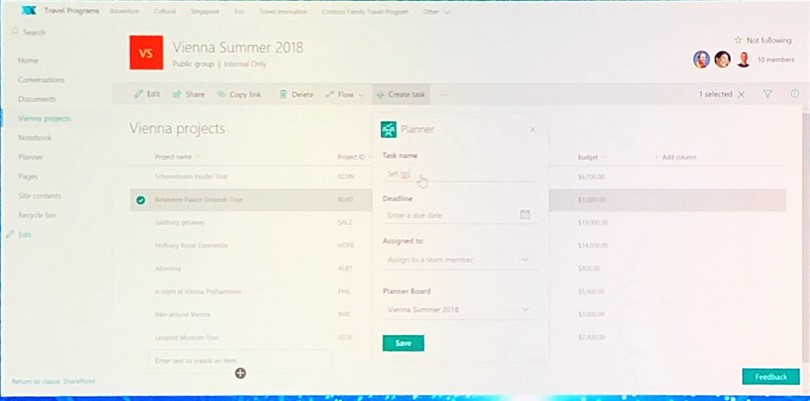Open Planner in the sidebar
This screenshot has height=401, width=810.
pyautogui.click(x=30, y=157)
